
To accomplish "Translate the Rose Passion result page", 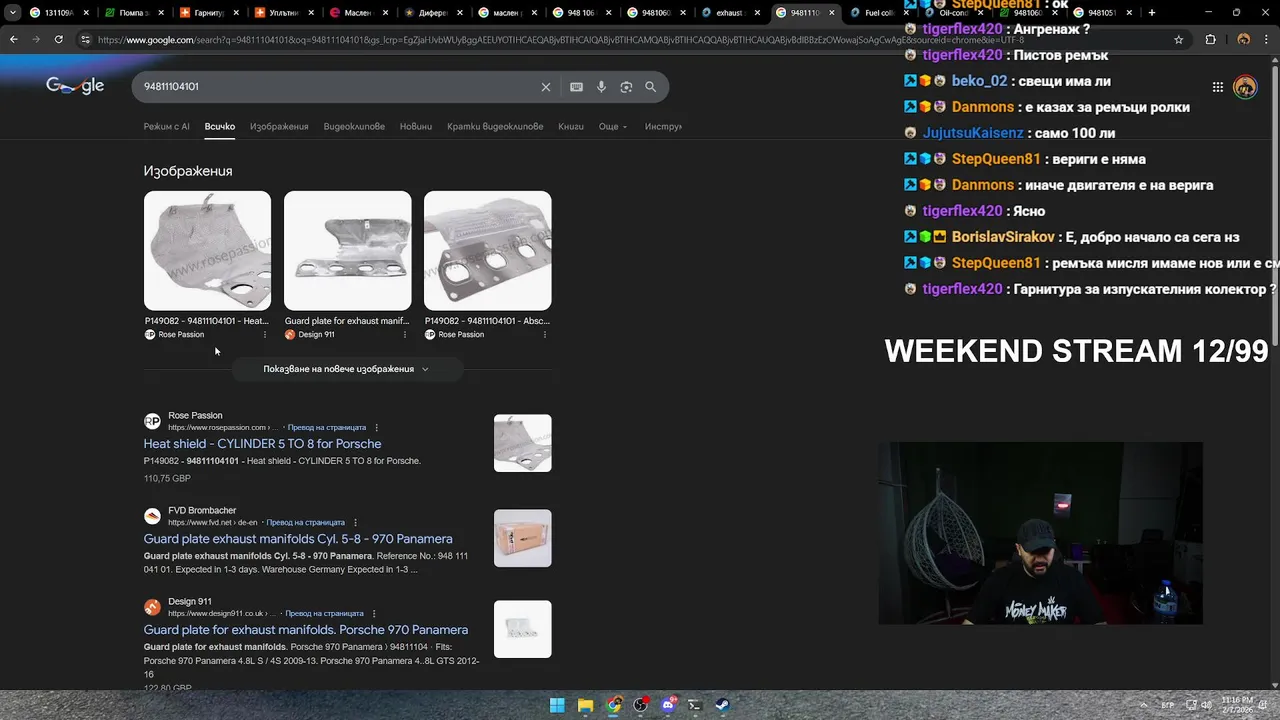I will coord(327,428).
